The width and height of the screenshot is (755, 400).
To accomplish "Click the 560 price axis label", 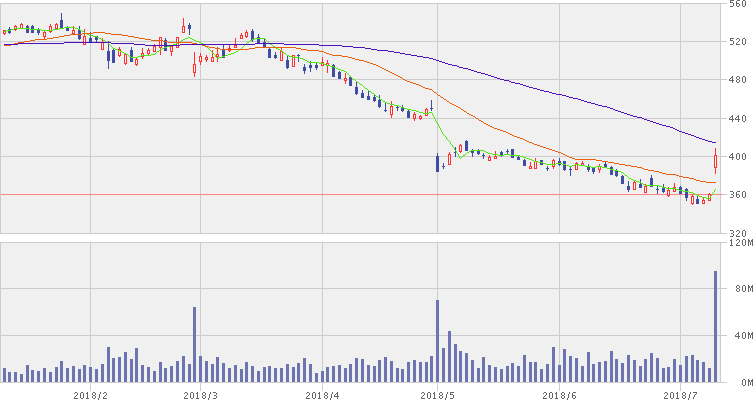I will pos(738,5).
